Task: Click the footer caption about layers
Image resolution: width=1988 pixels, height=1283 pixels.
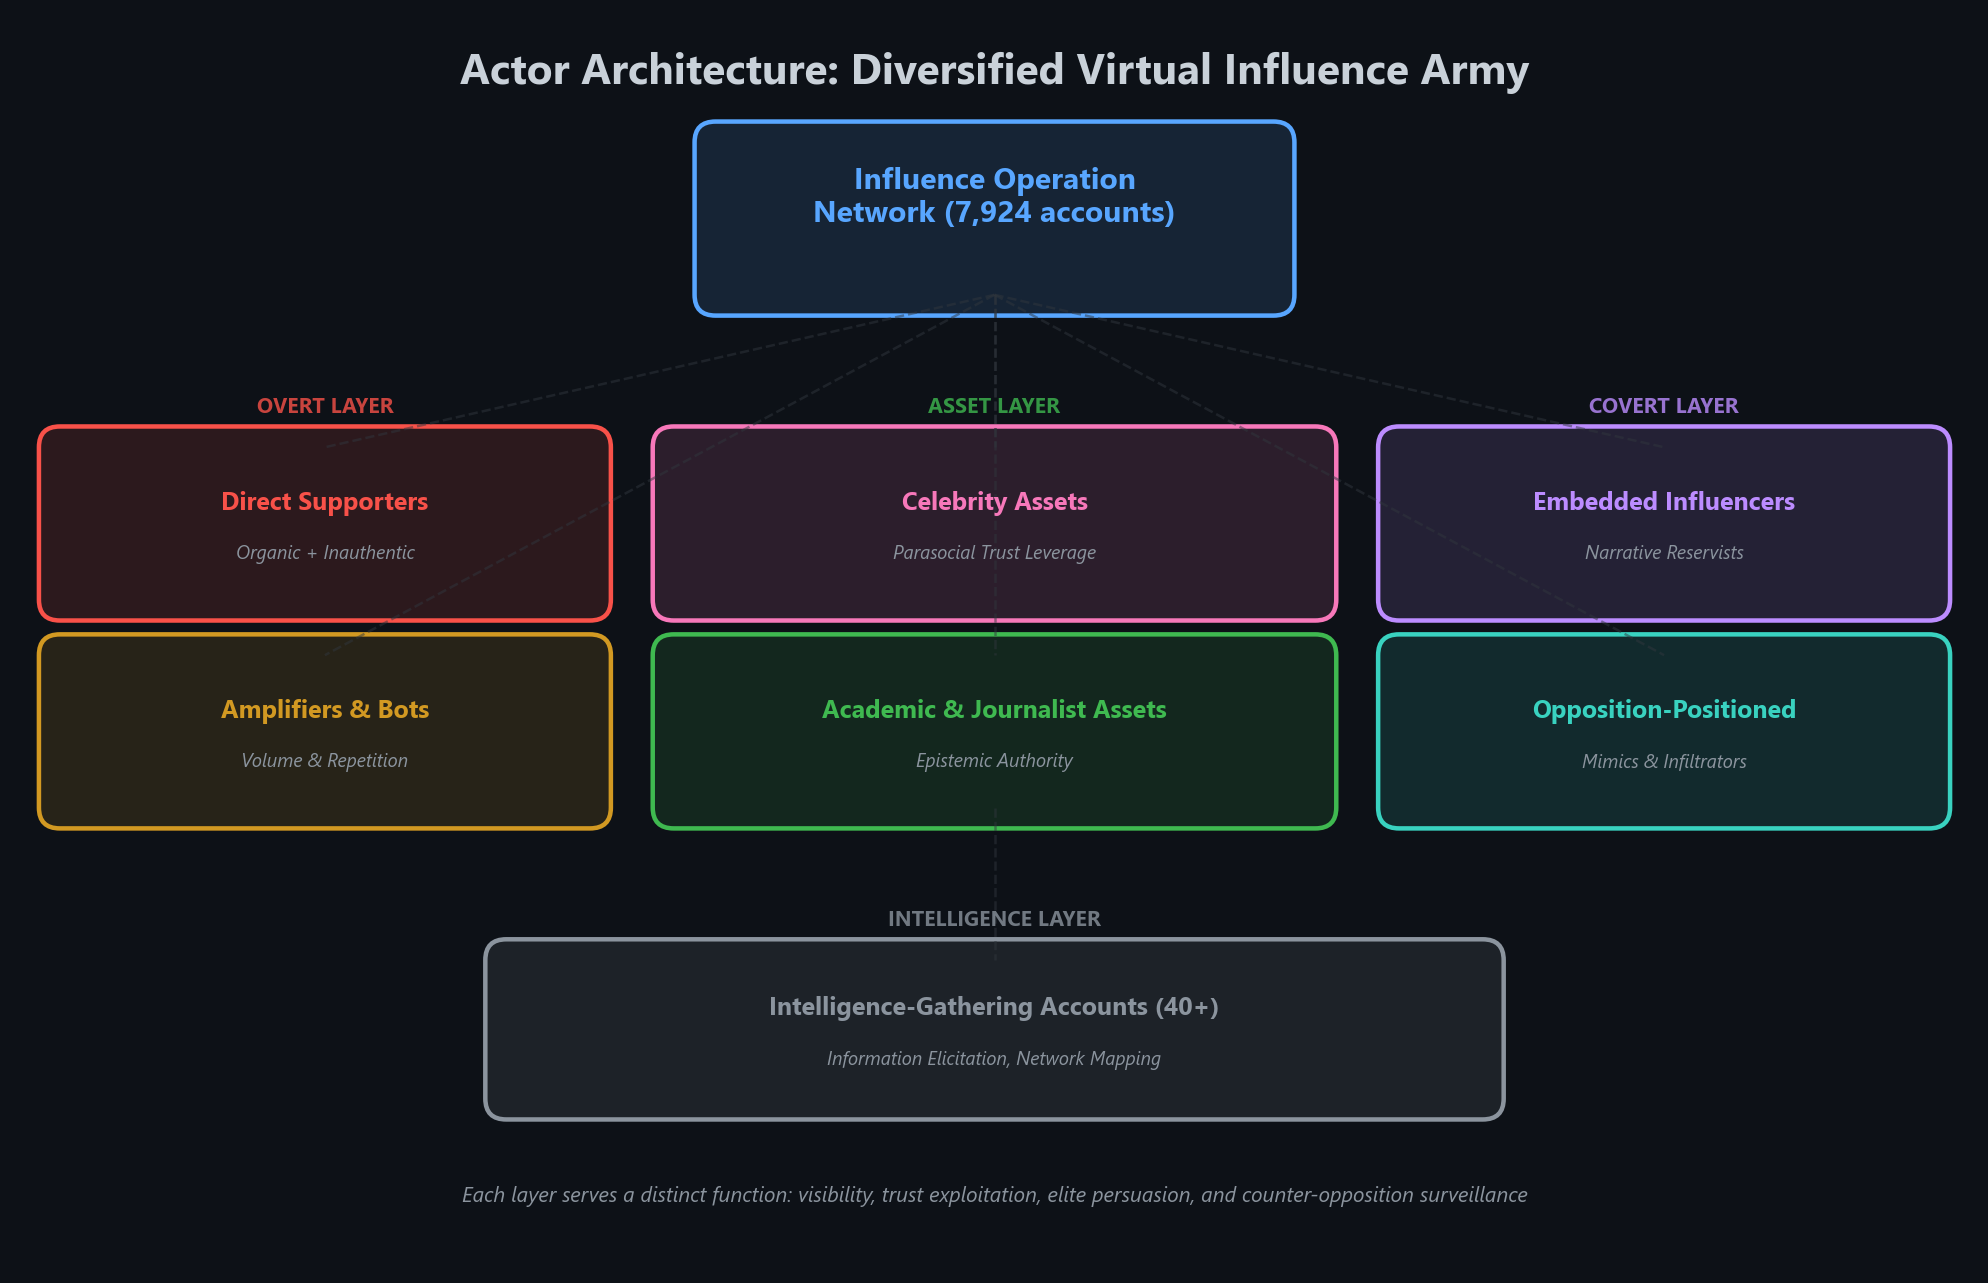Action: [x=994, y=1195]
